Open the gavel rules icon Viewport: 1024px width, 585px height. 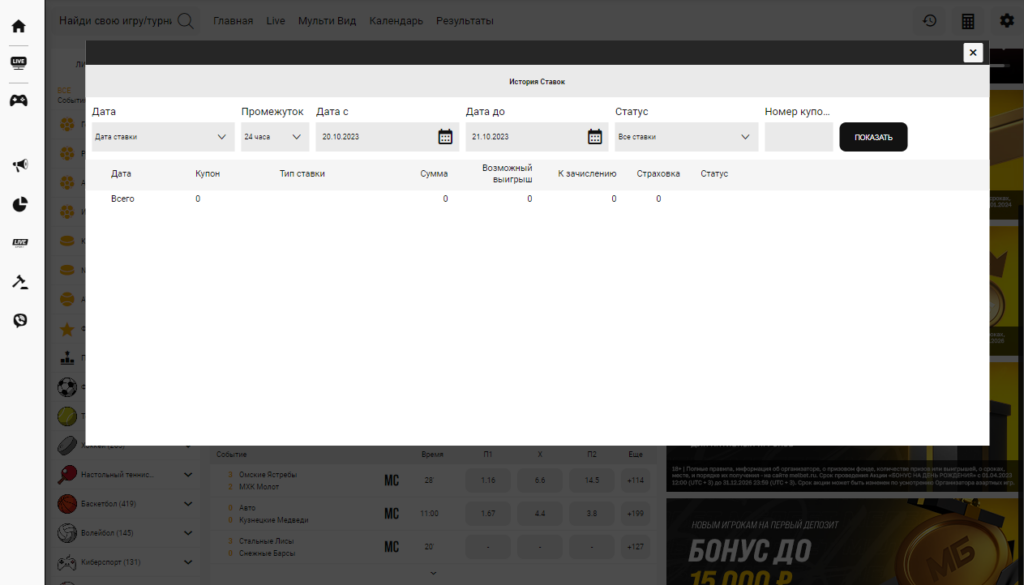tap(20, 281)
